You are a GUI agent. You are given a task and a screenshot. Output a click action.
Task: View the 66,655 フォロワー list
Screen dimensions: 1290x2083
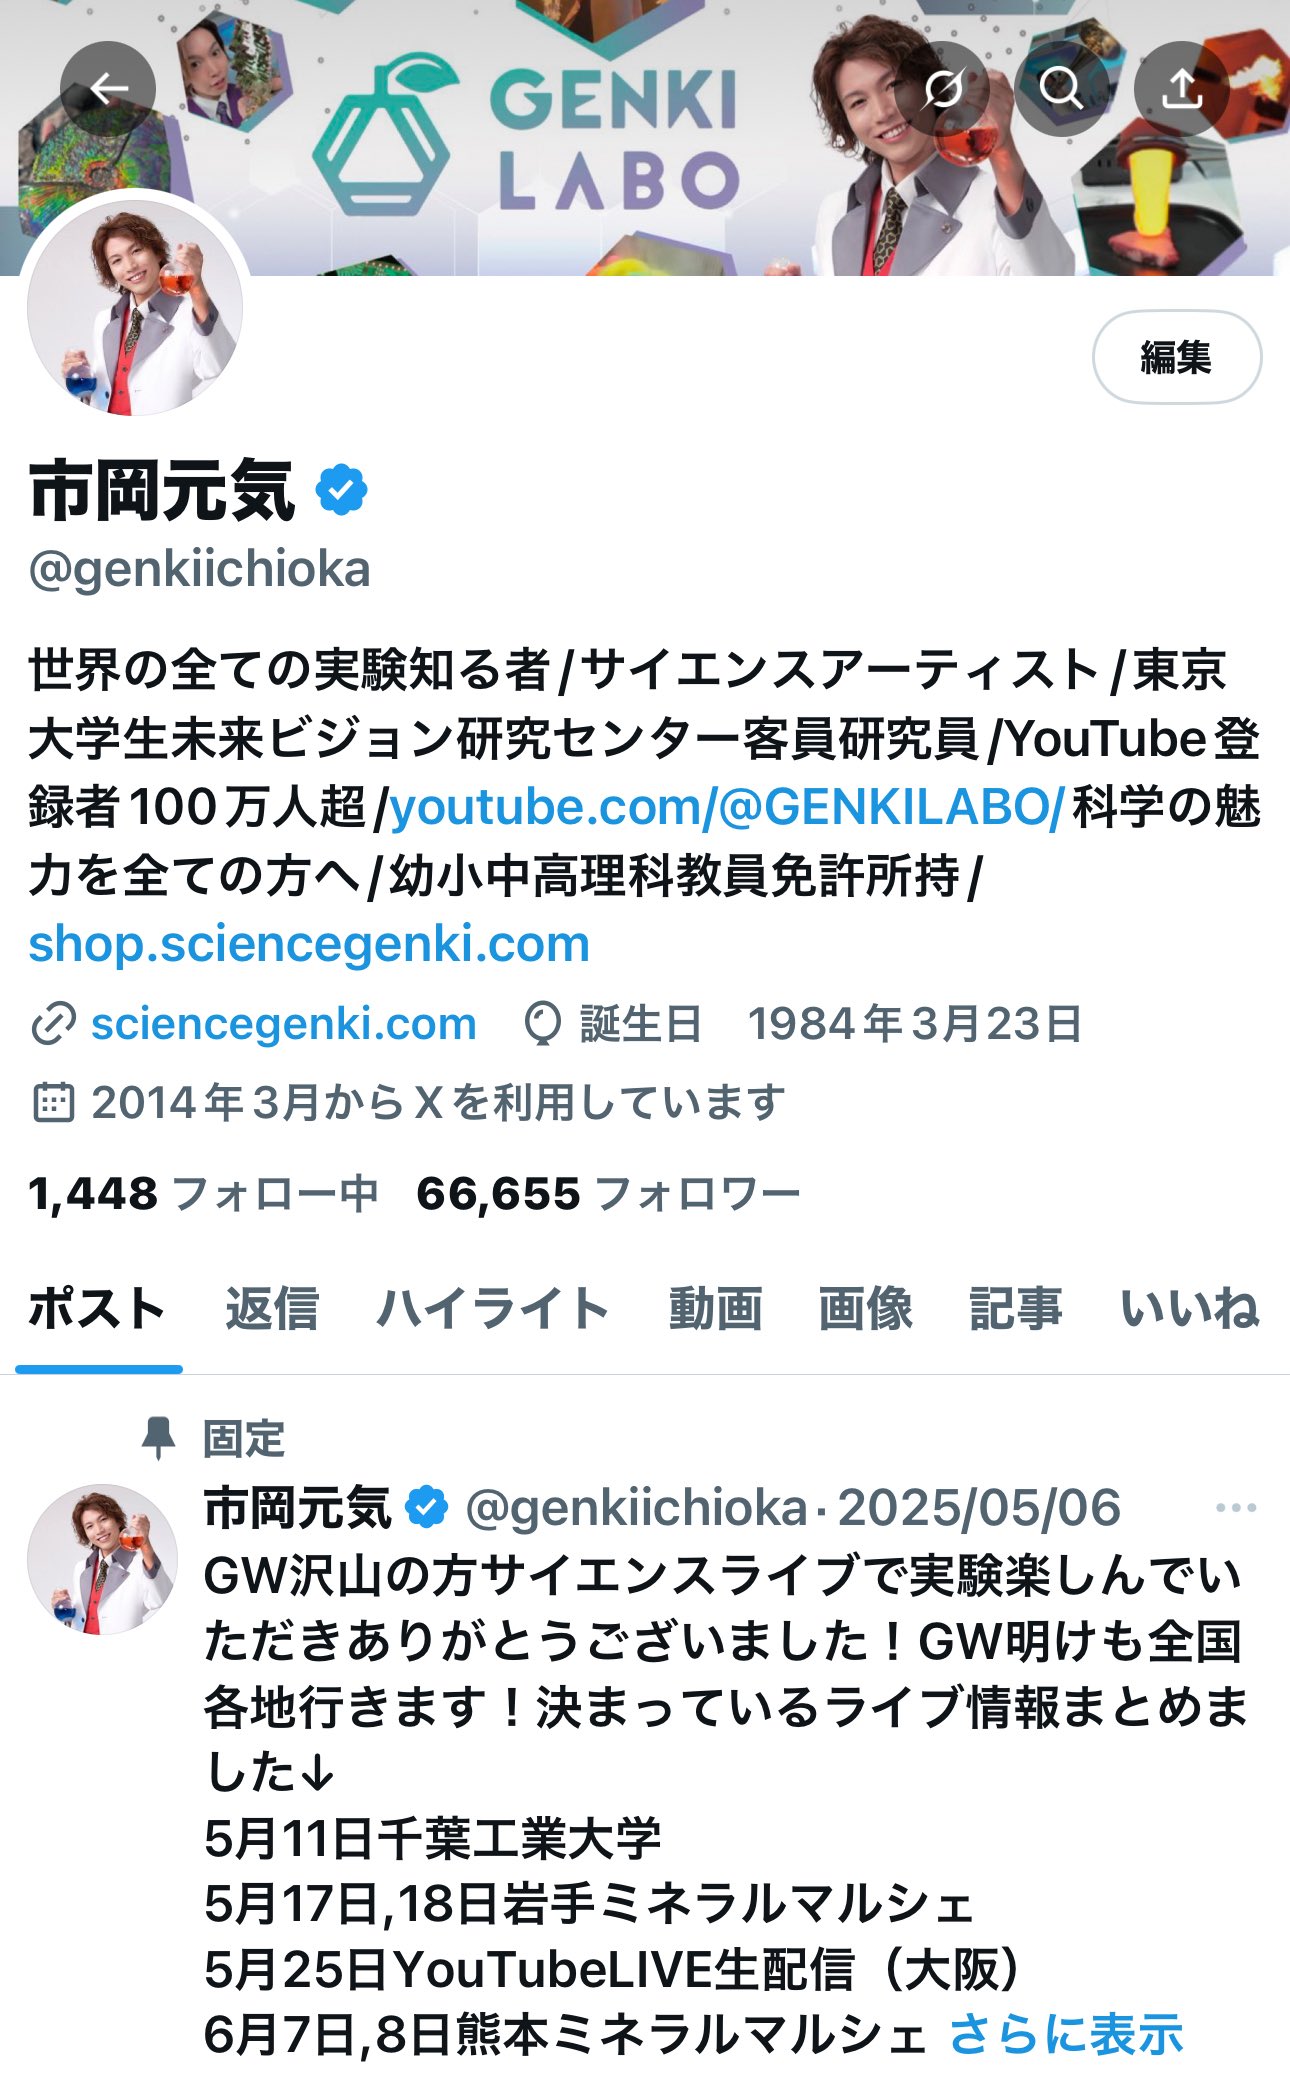[608, 1193]
